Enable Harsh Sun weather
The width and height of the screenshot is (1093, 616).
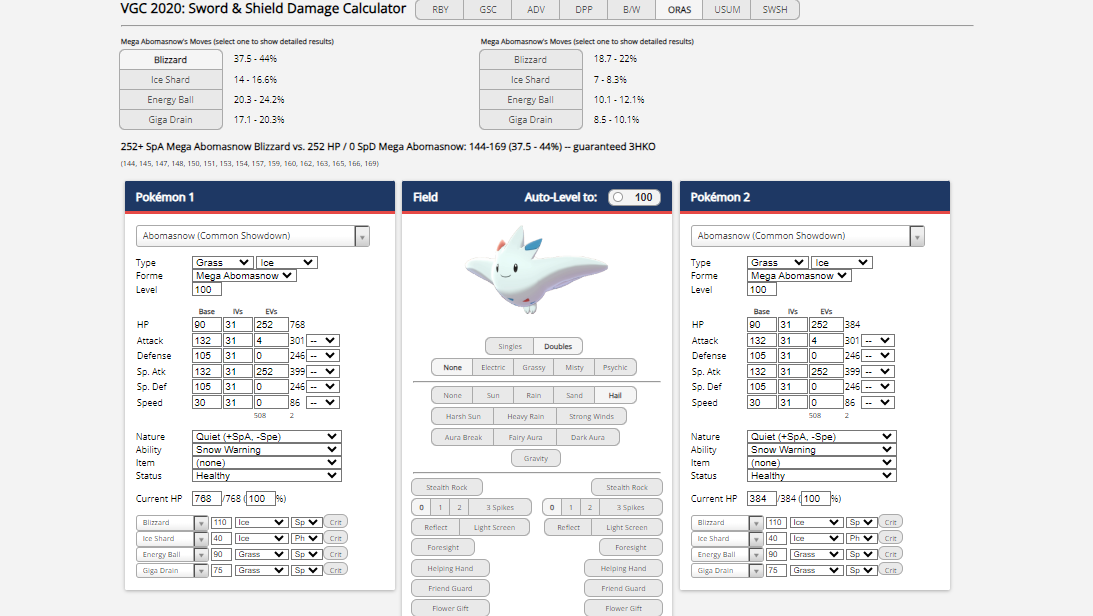463,416
